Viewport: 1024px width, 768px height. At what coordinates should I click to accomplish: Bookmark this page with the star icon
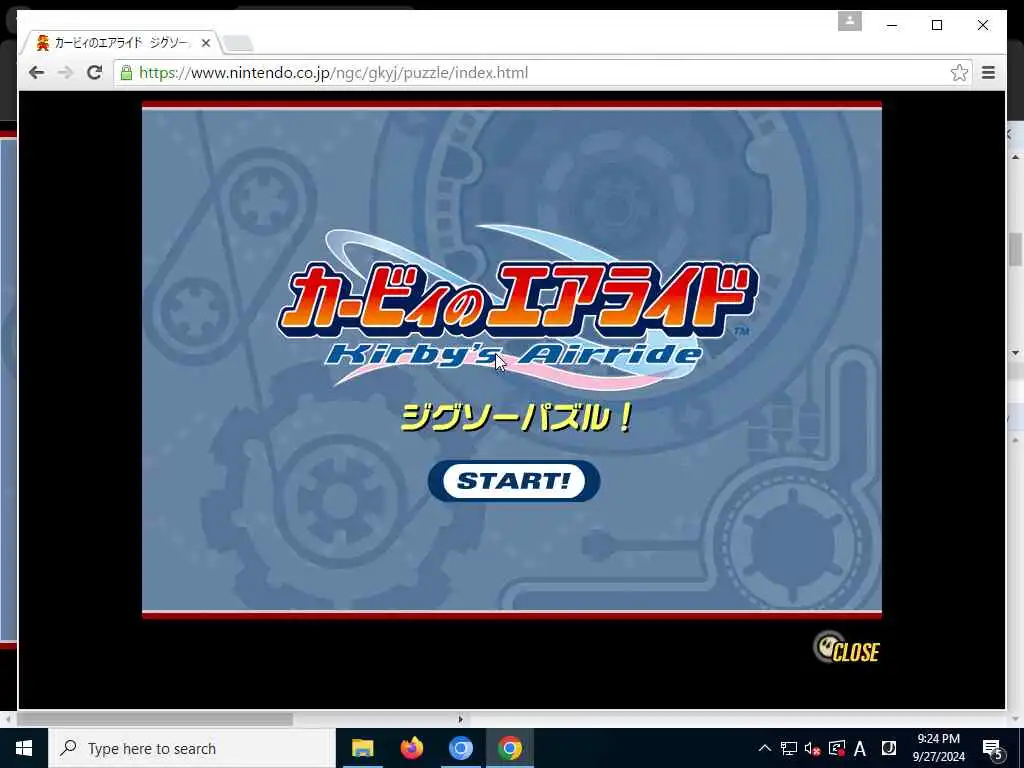pyautogui.click(x=959, y=72)
